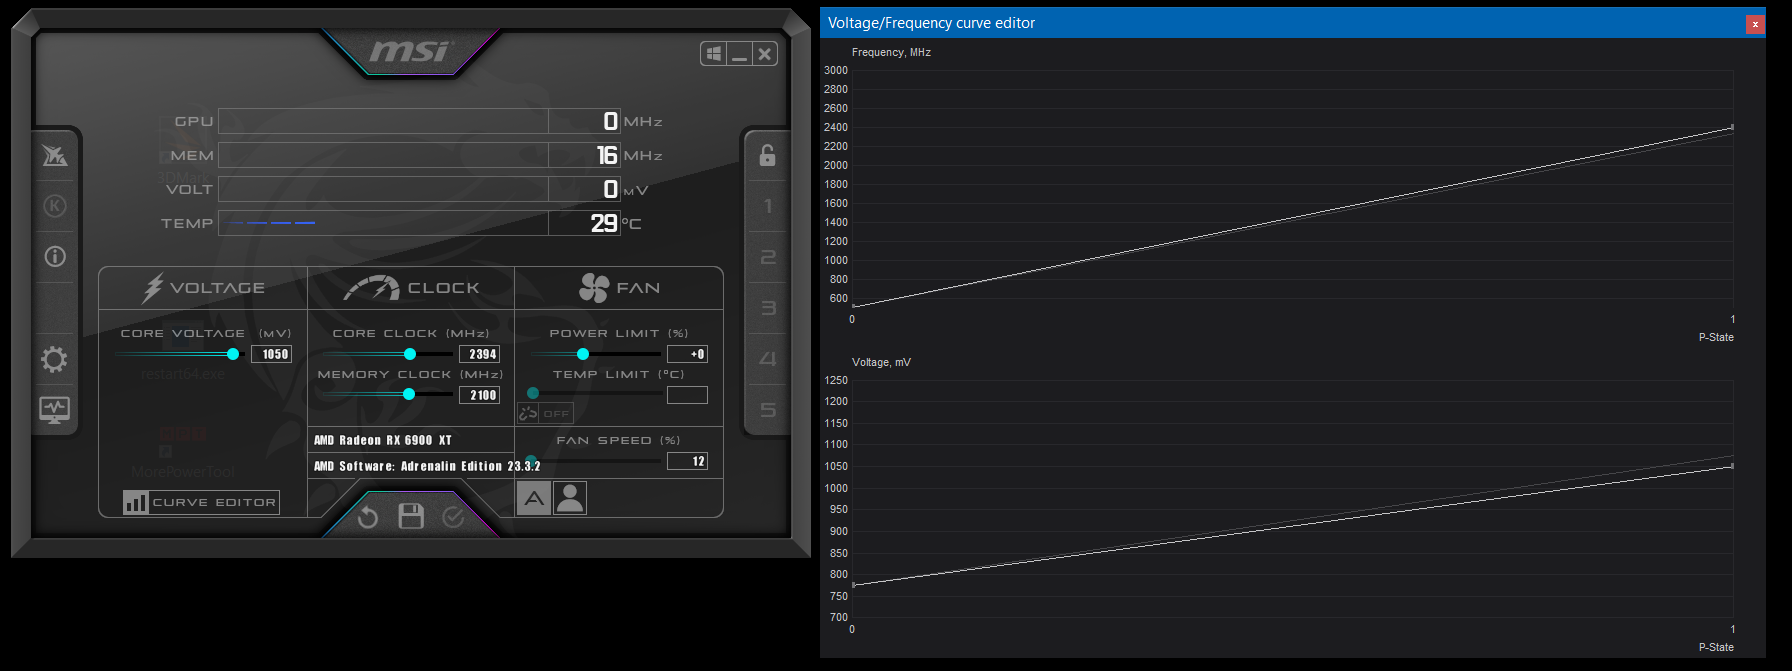The height and width of the screenshot is (671, 1792).
Task: Select the Clock section header
Action: [x=411, y=288]
